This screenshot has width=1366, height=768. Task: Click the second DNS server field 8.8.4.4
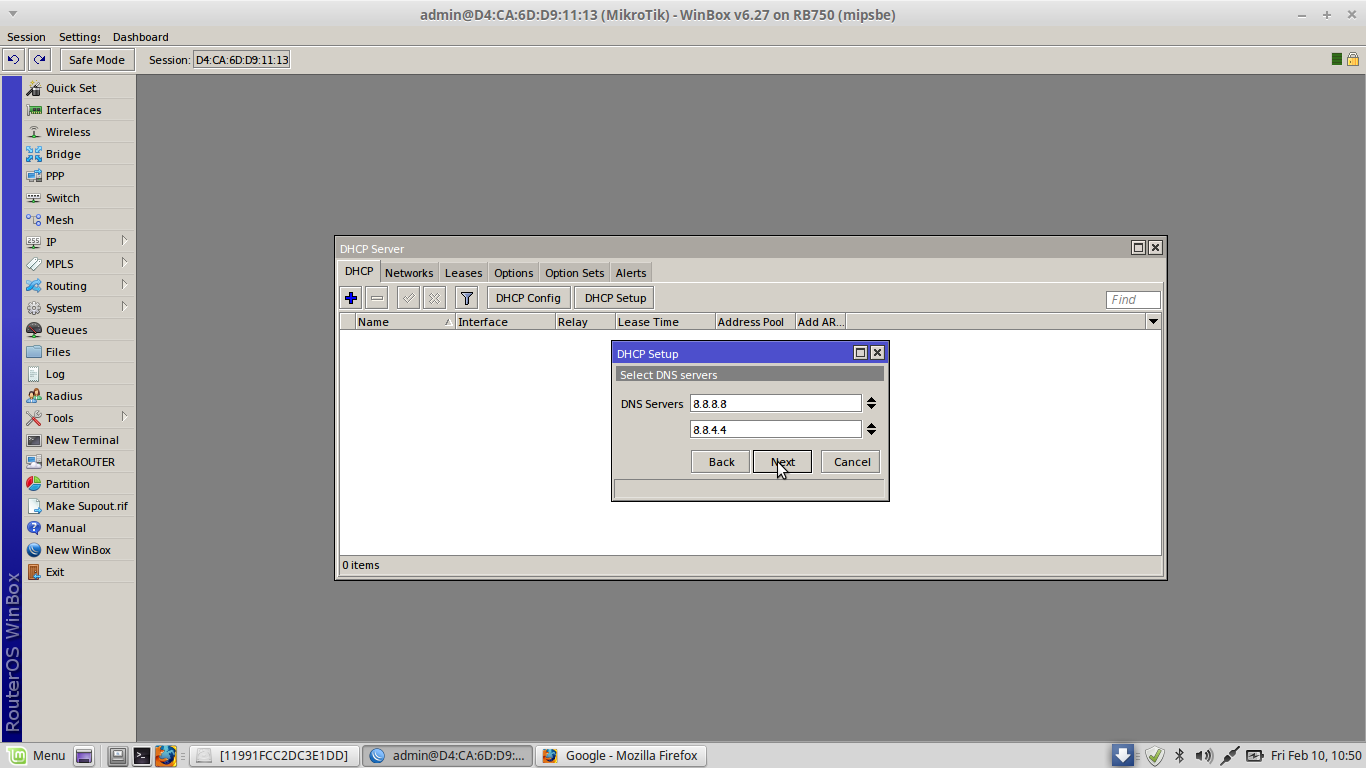pyautogui.click(x=776, y=429)
